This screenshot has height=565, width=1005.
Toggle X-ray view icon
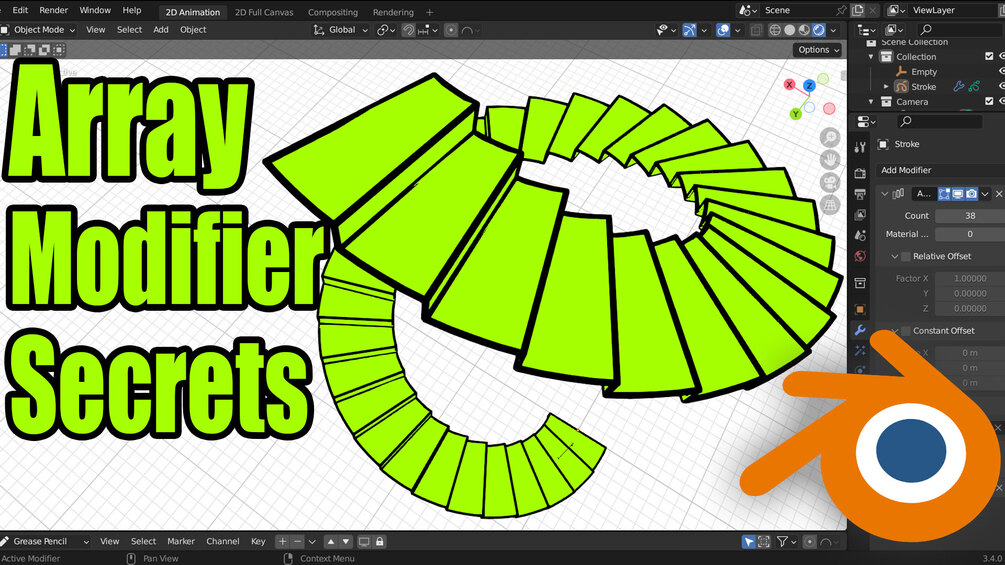coord(756,30)
